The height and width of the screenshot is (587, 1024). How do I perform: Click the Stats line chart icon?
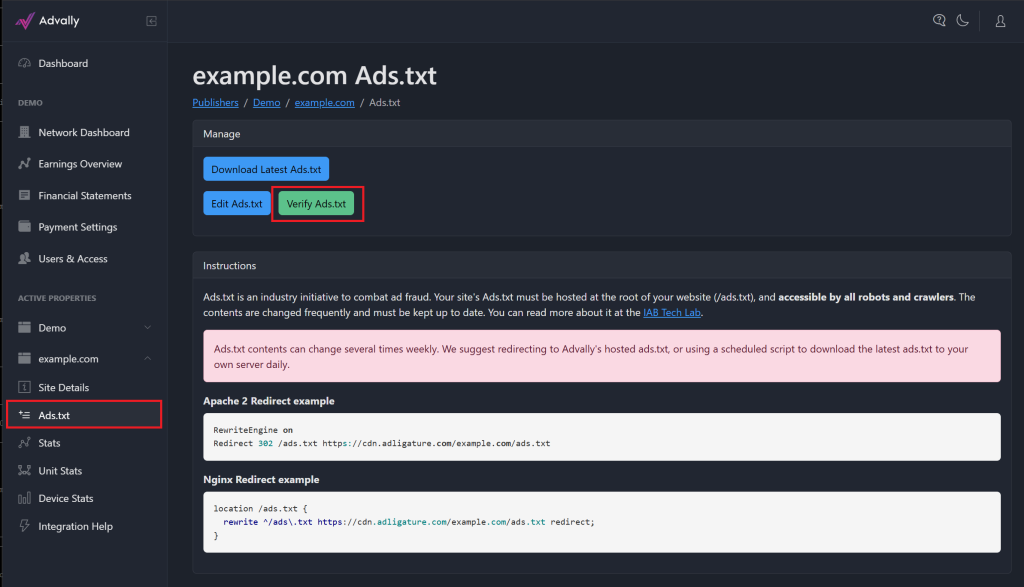(24, 443)
